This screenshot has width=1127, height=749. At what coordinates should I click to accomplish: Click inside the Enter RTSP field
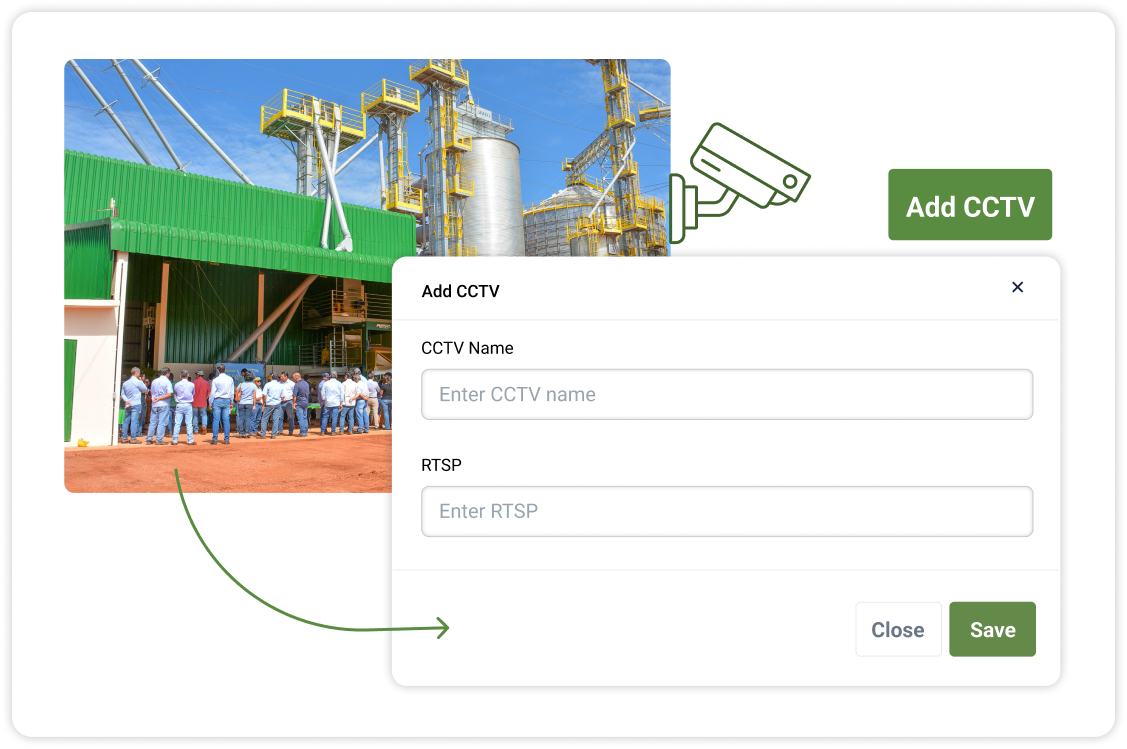pos(727,511)
